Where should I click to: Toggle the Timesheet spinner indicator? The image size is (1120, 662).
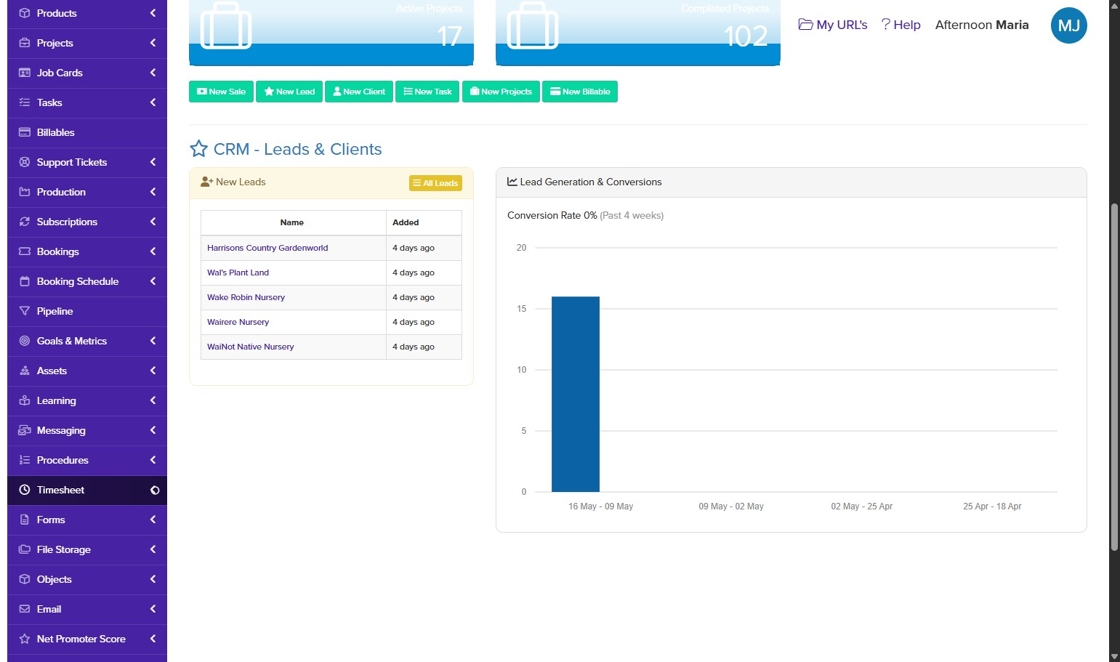pyautogui.click(x=154, y=490)
